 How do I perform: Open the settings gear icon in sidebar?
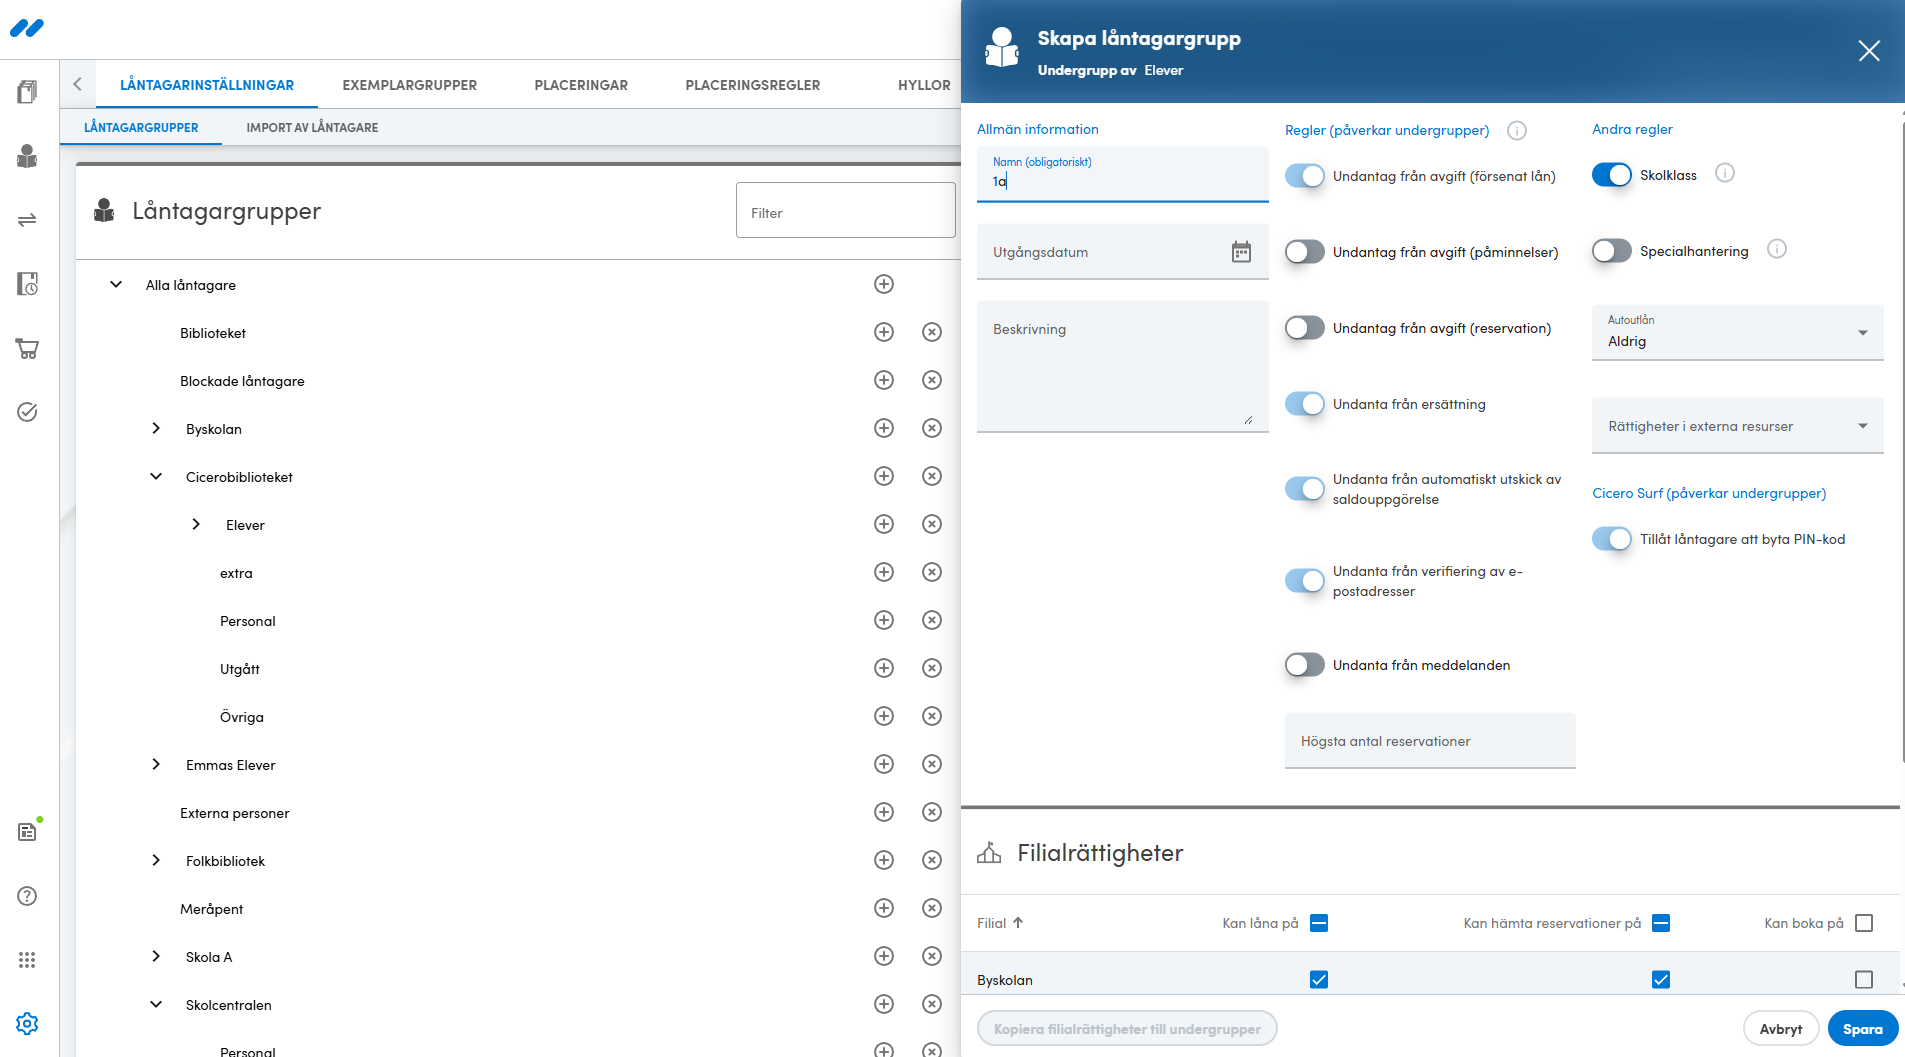(27, 1024)
